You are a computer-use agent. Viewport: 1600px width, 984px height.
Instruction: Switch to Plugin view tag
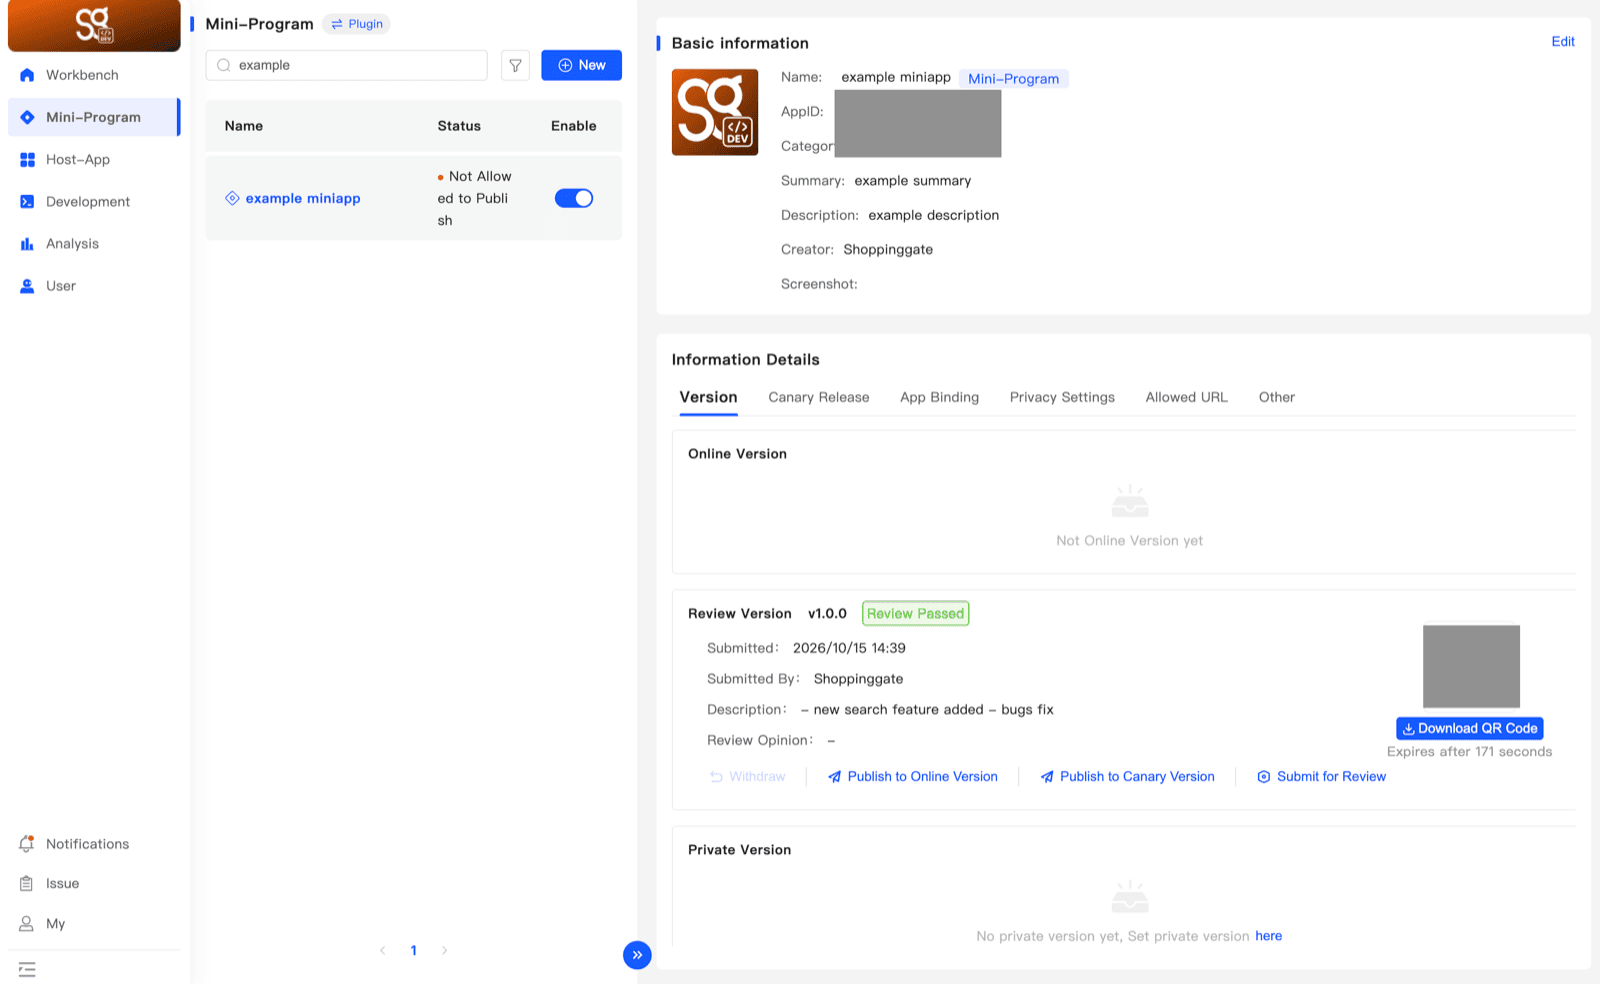point(357,24)
